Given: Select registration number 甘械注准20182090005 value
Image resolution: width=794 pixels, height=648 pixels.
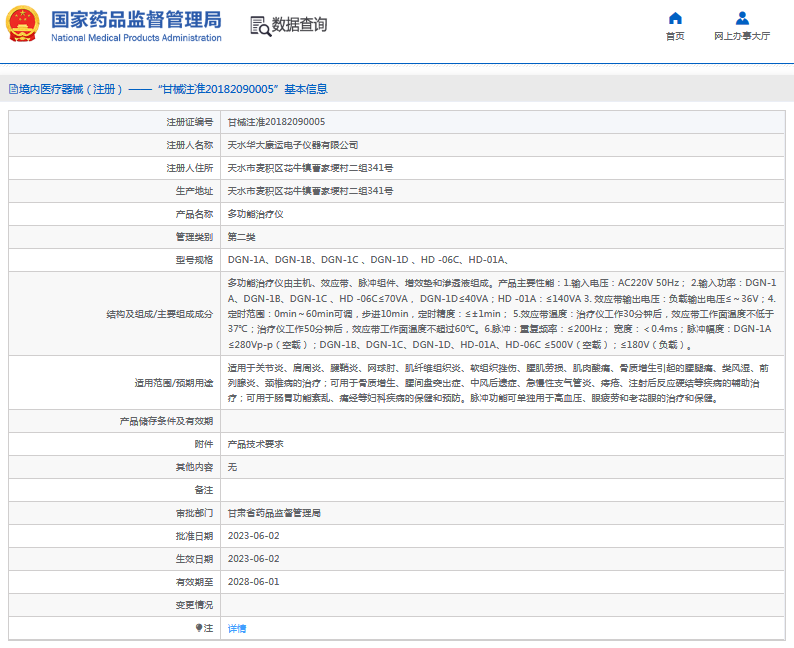Looking at the screenshot, I should [x=276, y=122].
